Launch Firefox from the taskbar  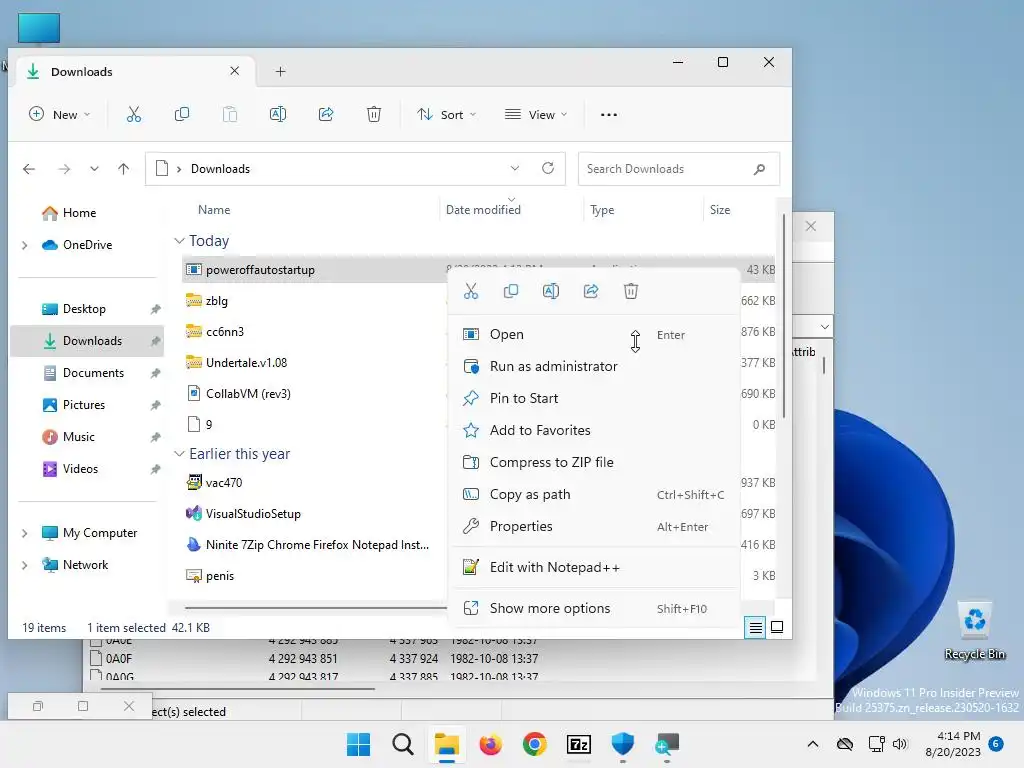(x=490, y=744)
